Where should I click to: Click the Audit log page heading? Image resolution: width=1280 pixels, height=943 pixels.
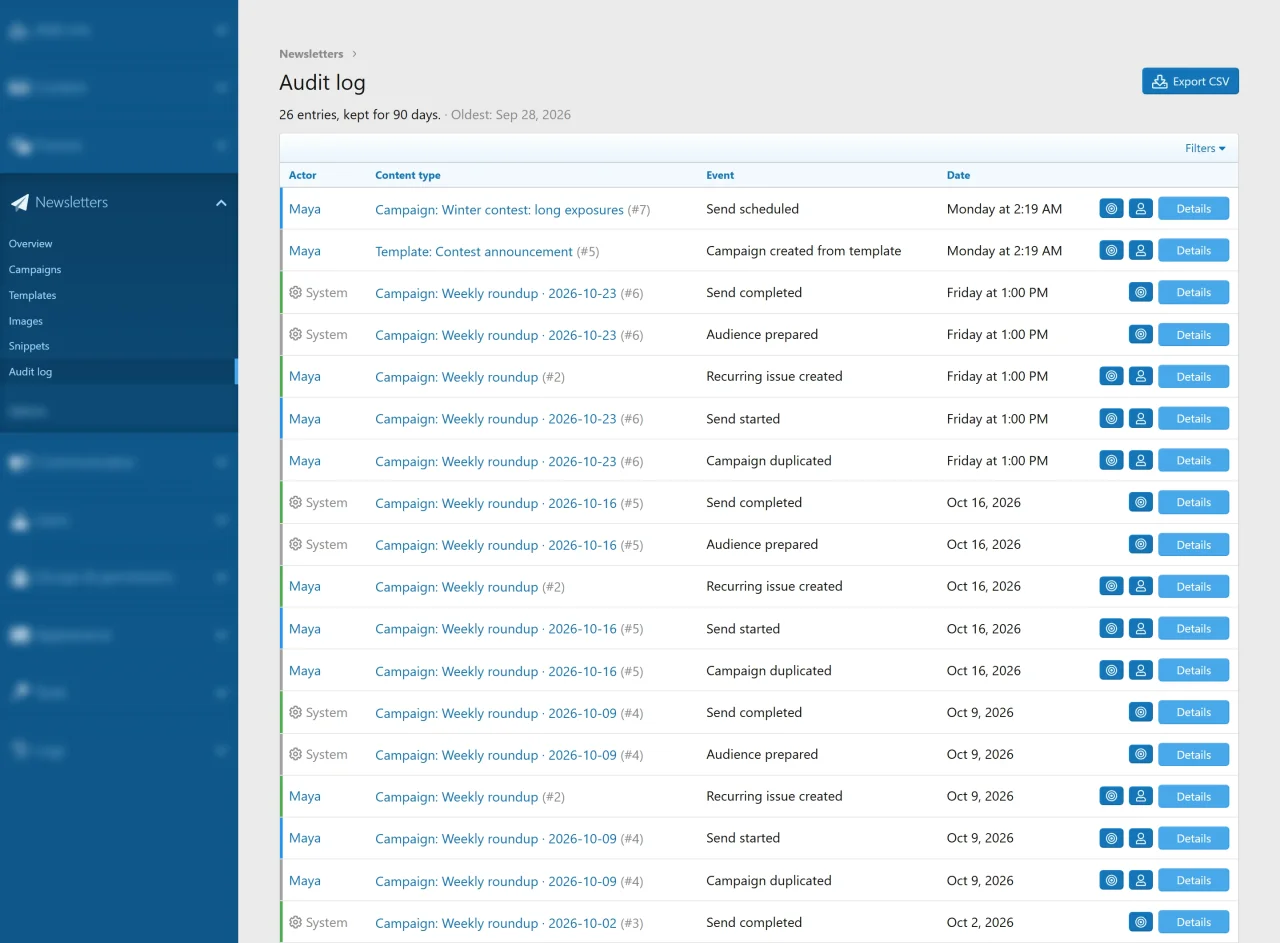pos(322,83)
